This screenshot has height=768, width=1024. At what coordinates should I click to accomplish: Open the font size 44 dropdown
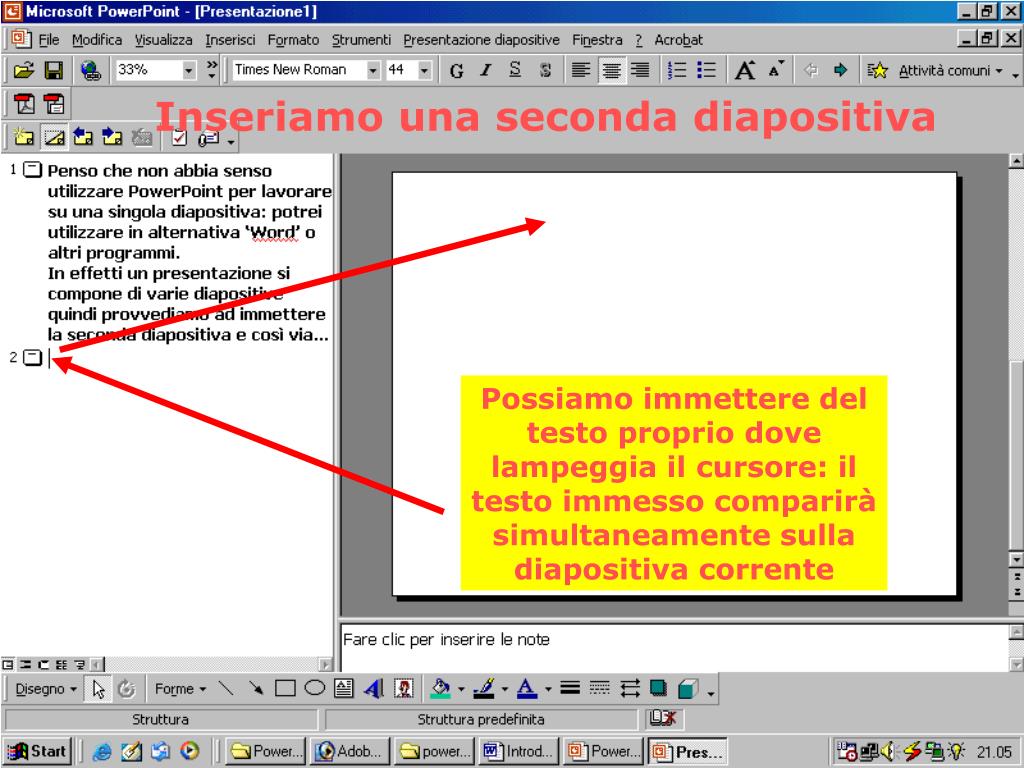click(x=424, y=70)
